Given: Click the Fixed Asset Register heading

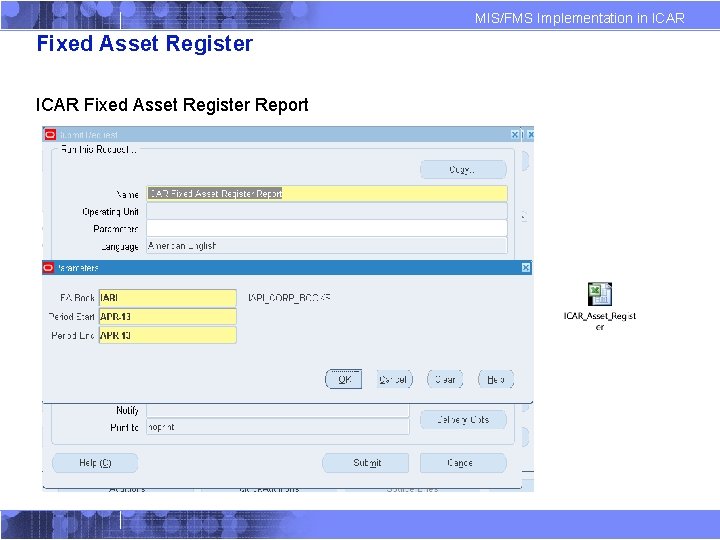Looking at the screenshot, I should coord(145,44).
